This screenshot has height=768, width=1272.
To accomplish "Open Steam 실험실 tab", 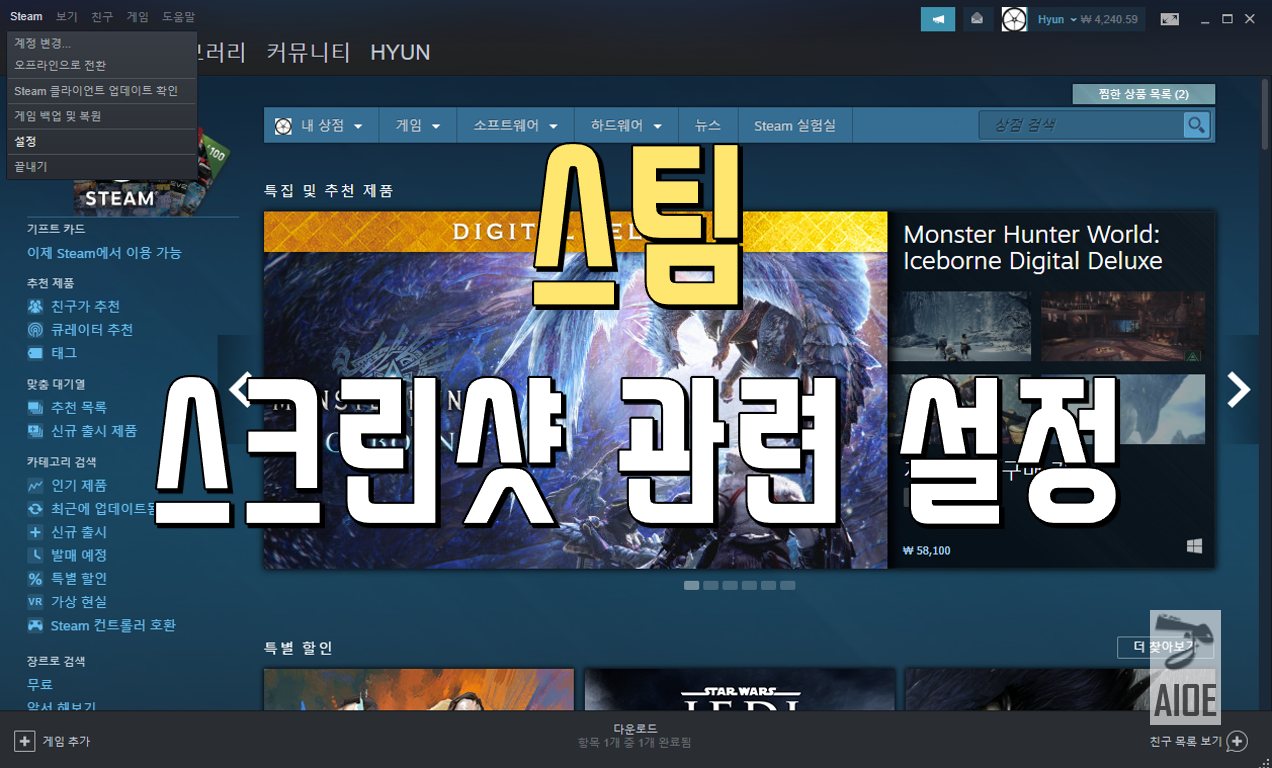I will 795,126.
